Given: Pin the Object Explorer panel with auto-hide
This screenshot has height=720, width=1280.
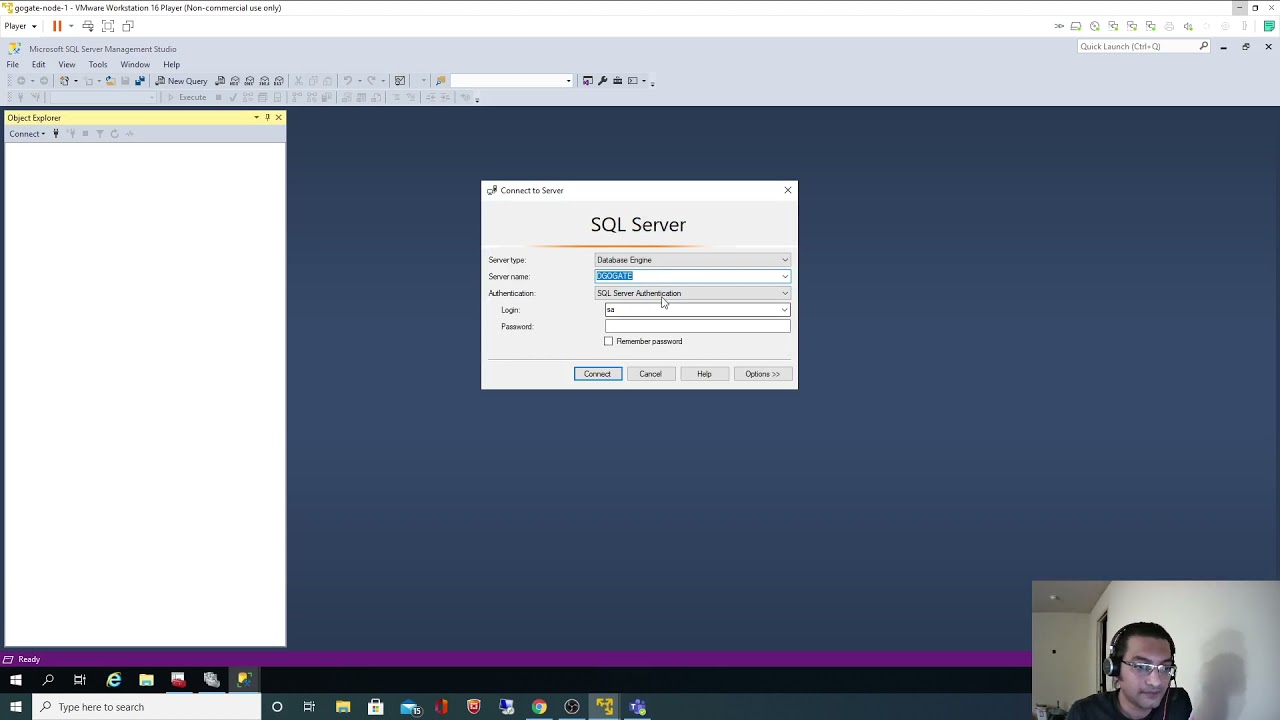Looking at the screenshot, I should pos(267,118).
